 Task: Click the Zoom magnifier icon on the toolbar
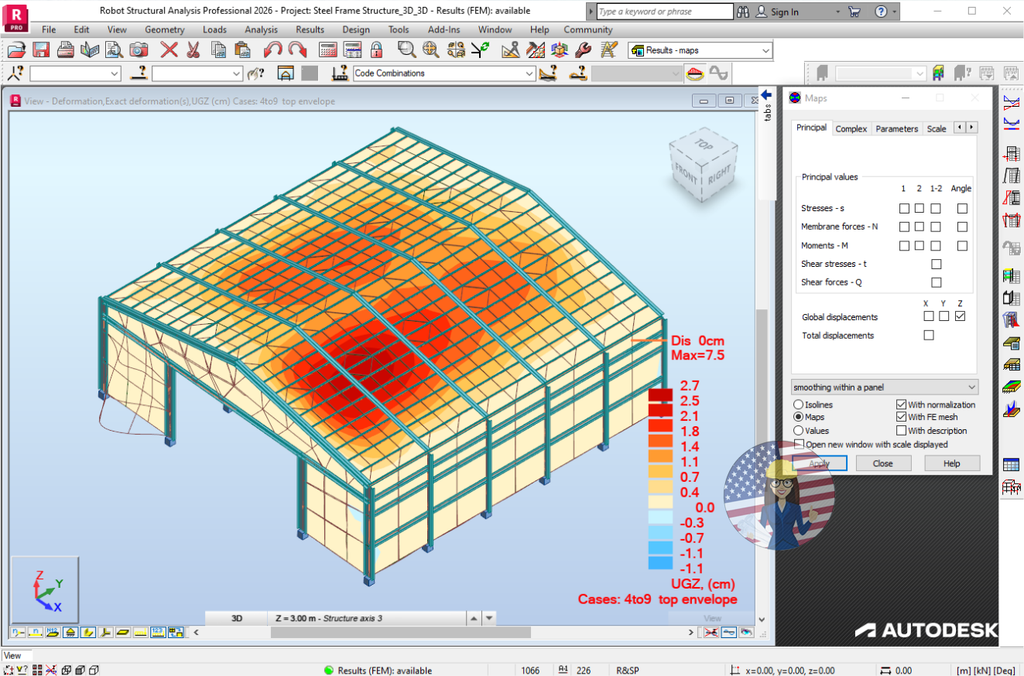408,51
